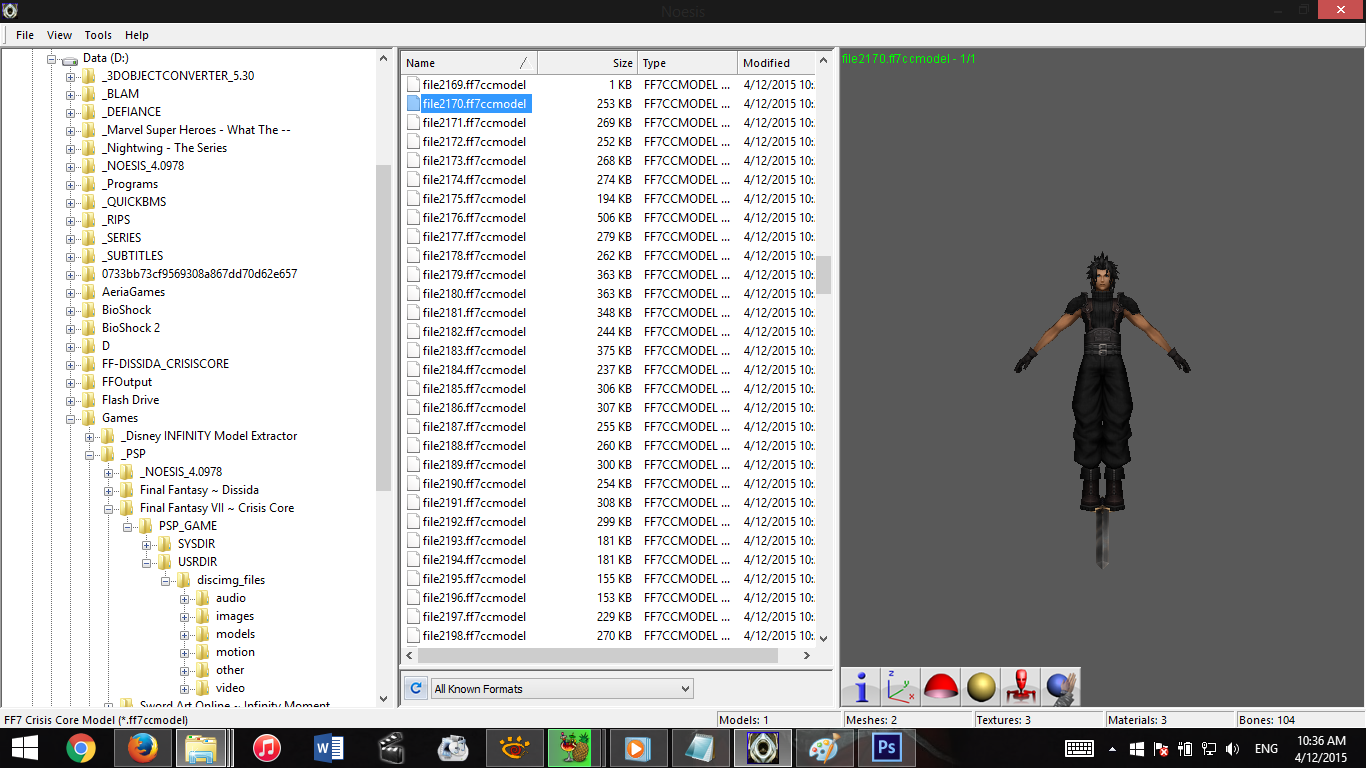Select the _QUICKBMS folder in the tree
The width and height of the screenshot is (1366, 768).
click(x=134, y=202)
